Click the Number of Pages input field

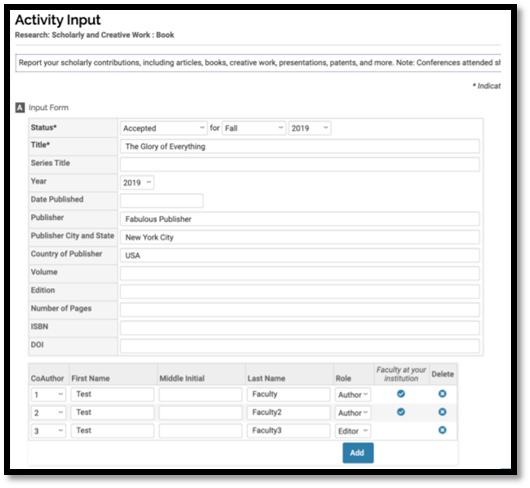click(x=300, y=310)
